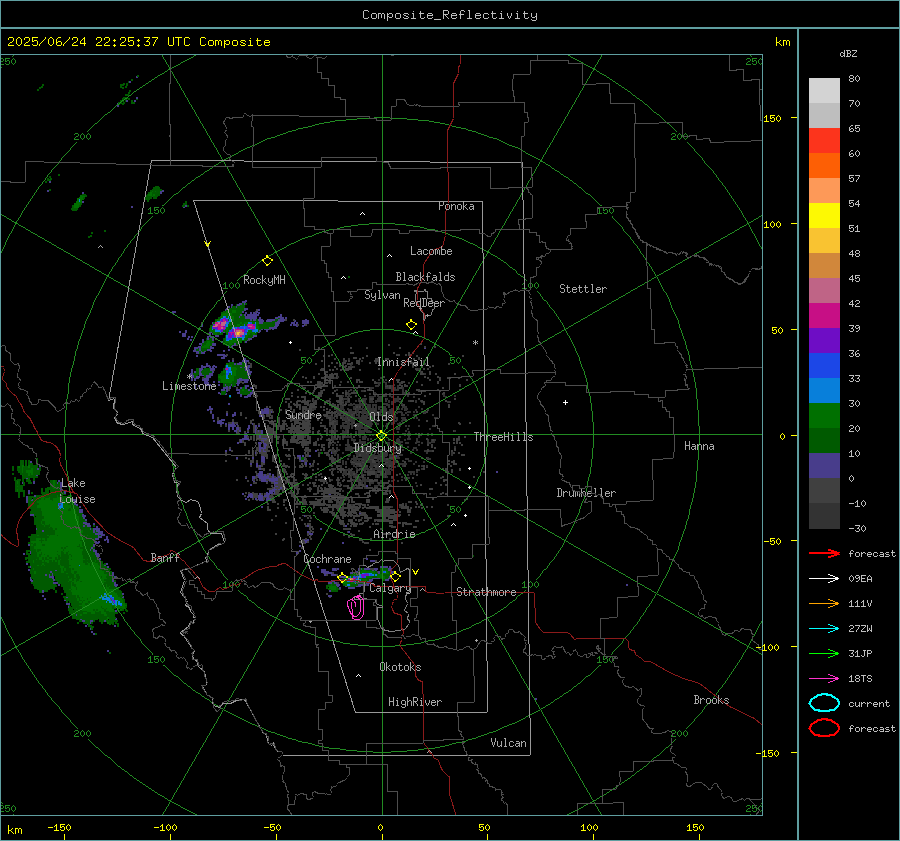
Task: Select the light blue 30 dBZ swatch
Action: [824, 390]
